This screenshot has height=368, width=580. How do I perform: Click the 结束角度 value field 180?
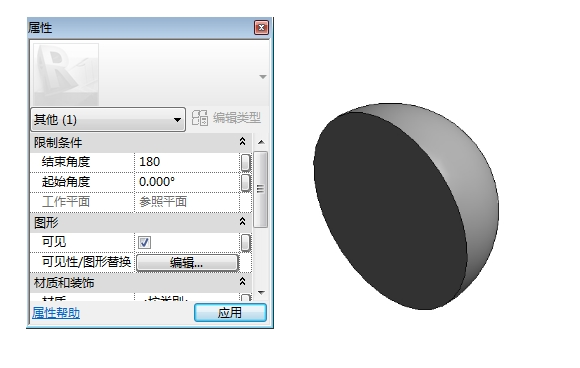(187, 162)
